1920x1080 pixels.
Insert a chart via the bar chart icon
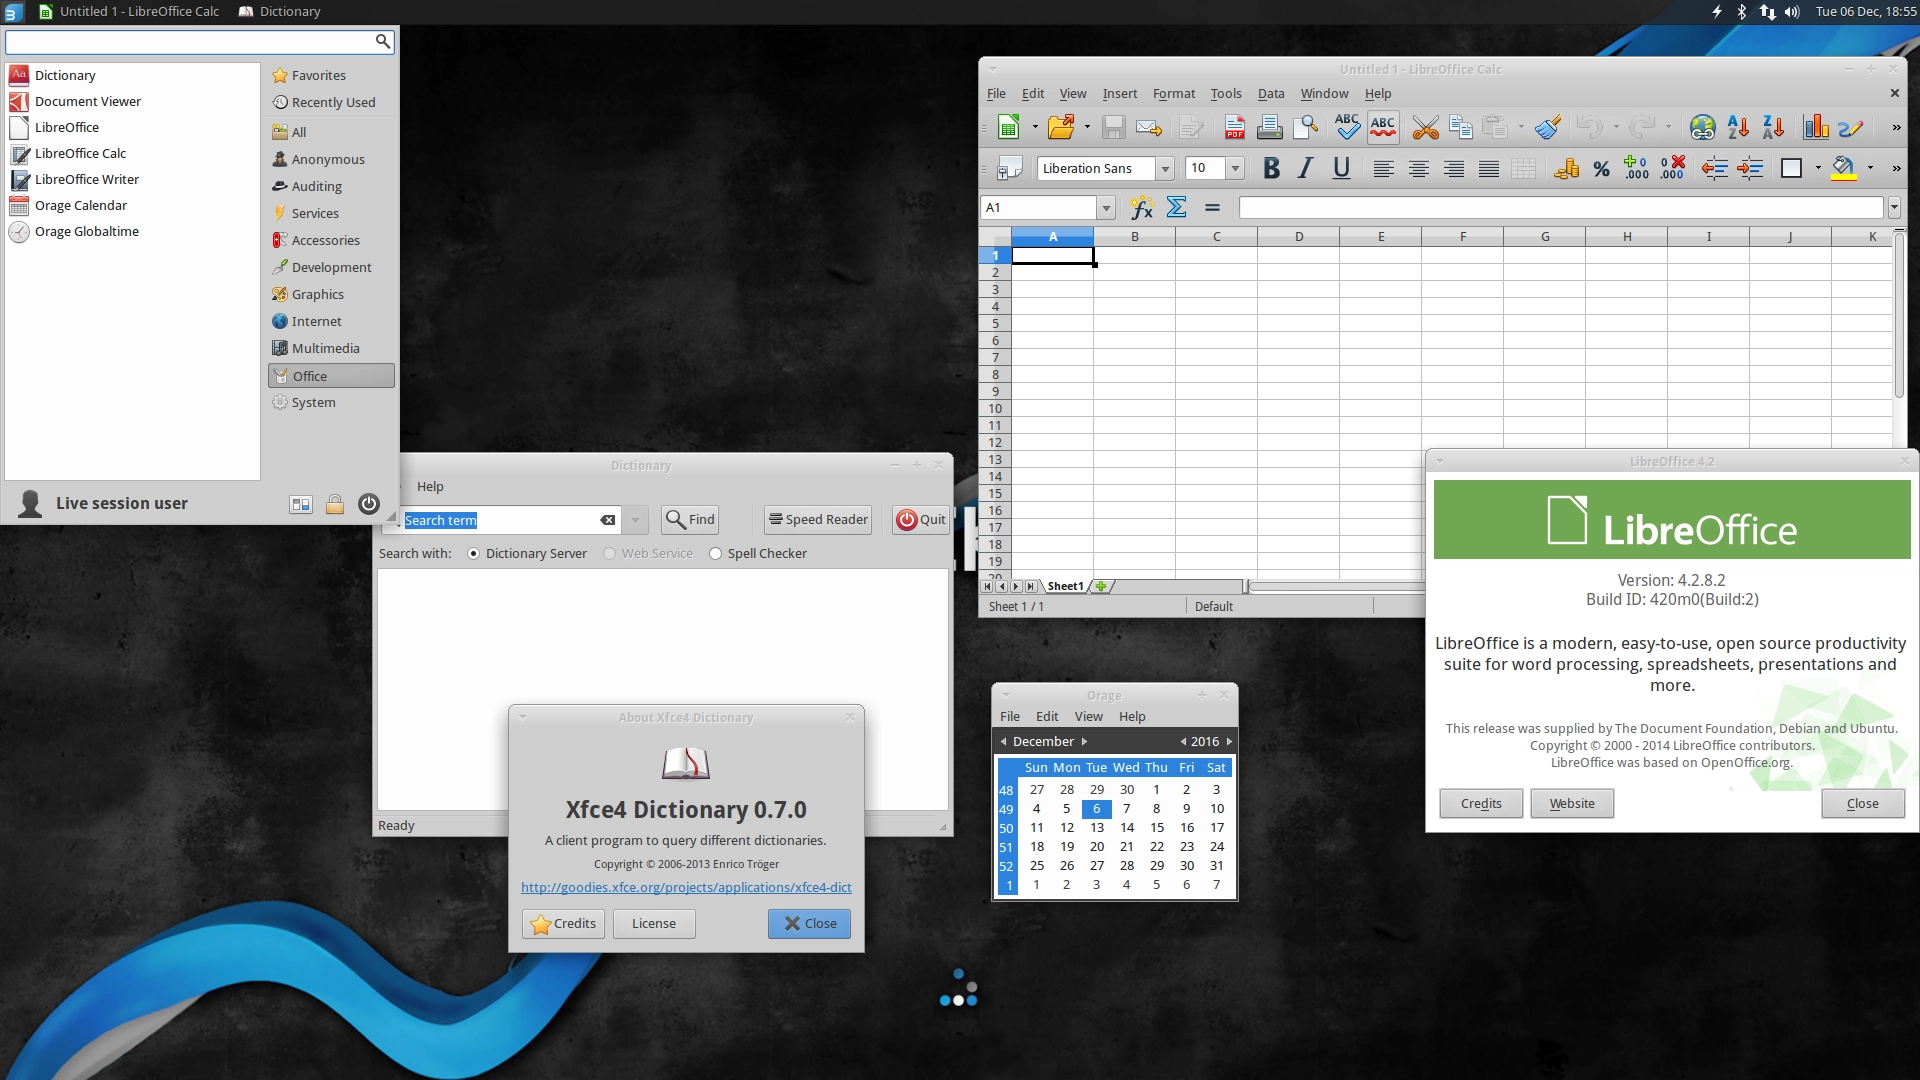point(1816,127)
